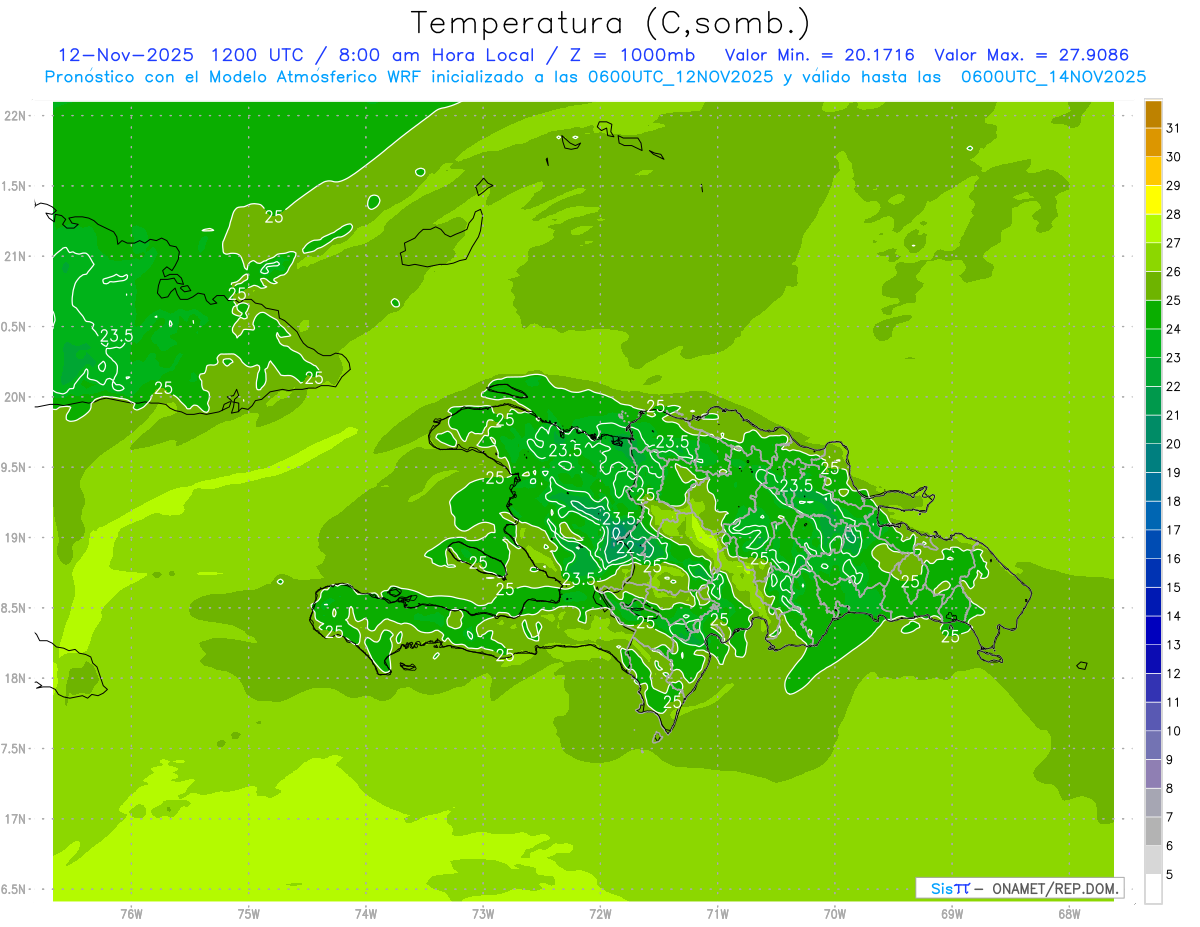
Task: Click the '71W' longitude axis label
Action: coord(717,914)
